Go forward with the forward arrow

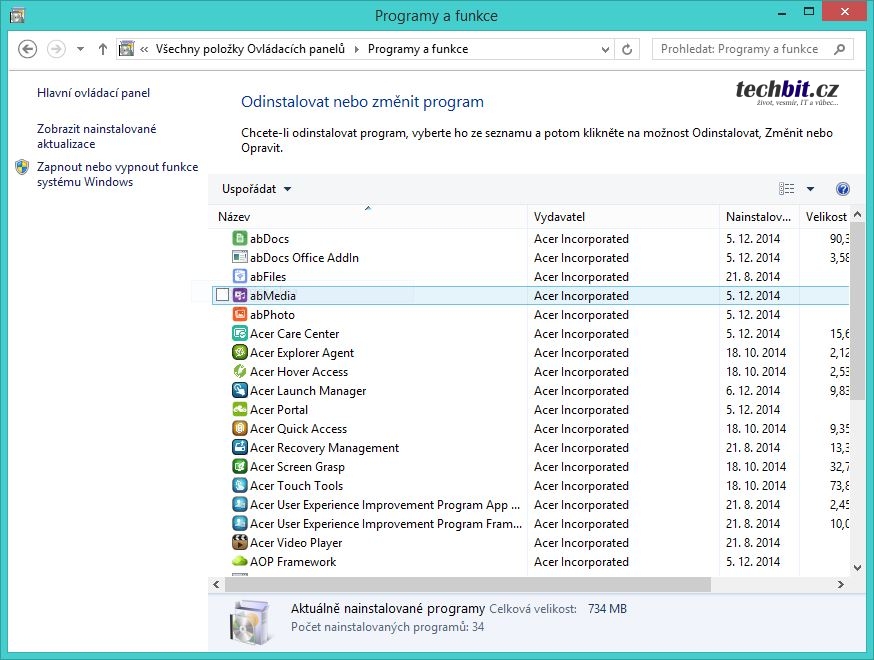[56, 49]
